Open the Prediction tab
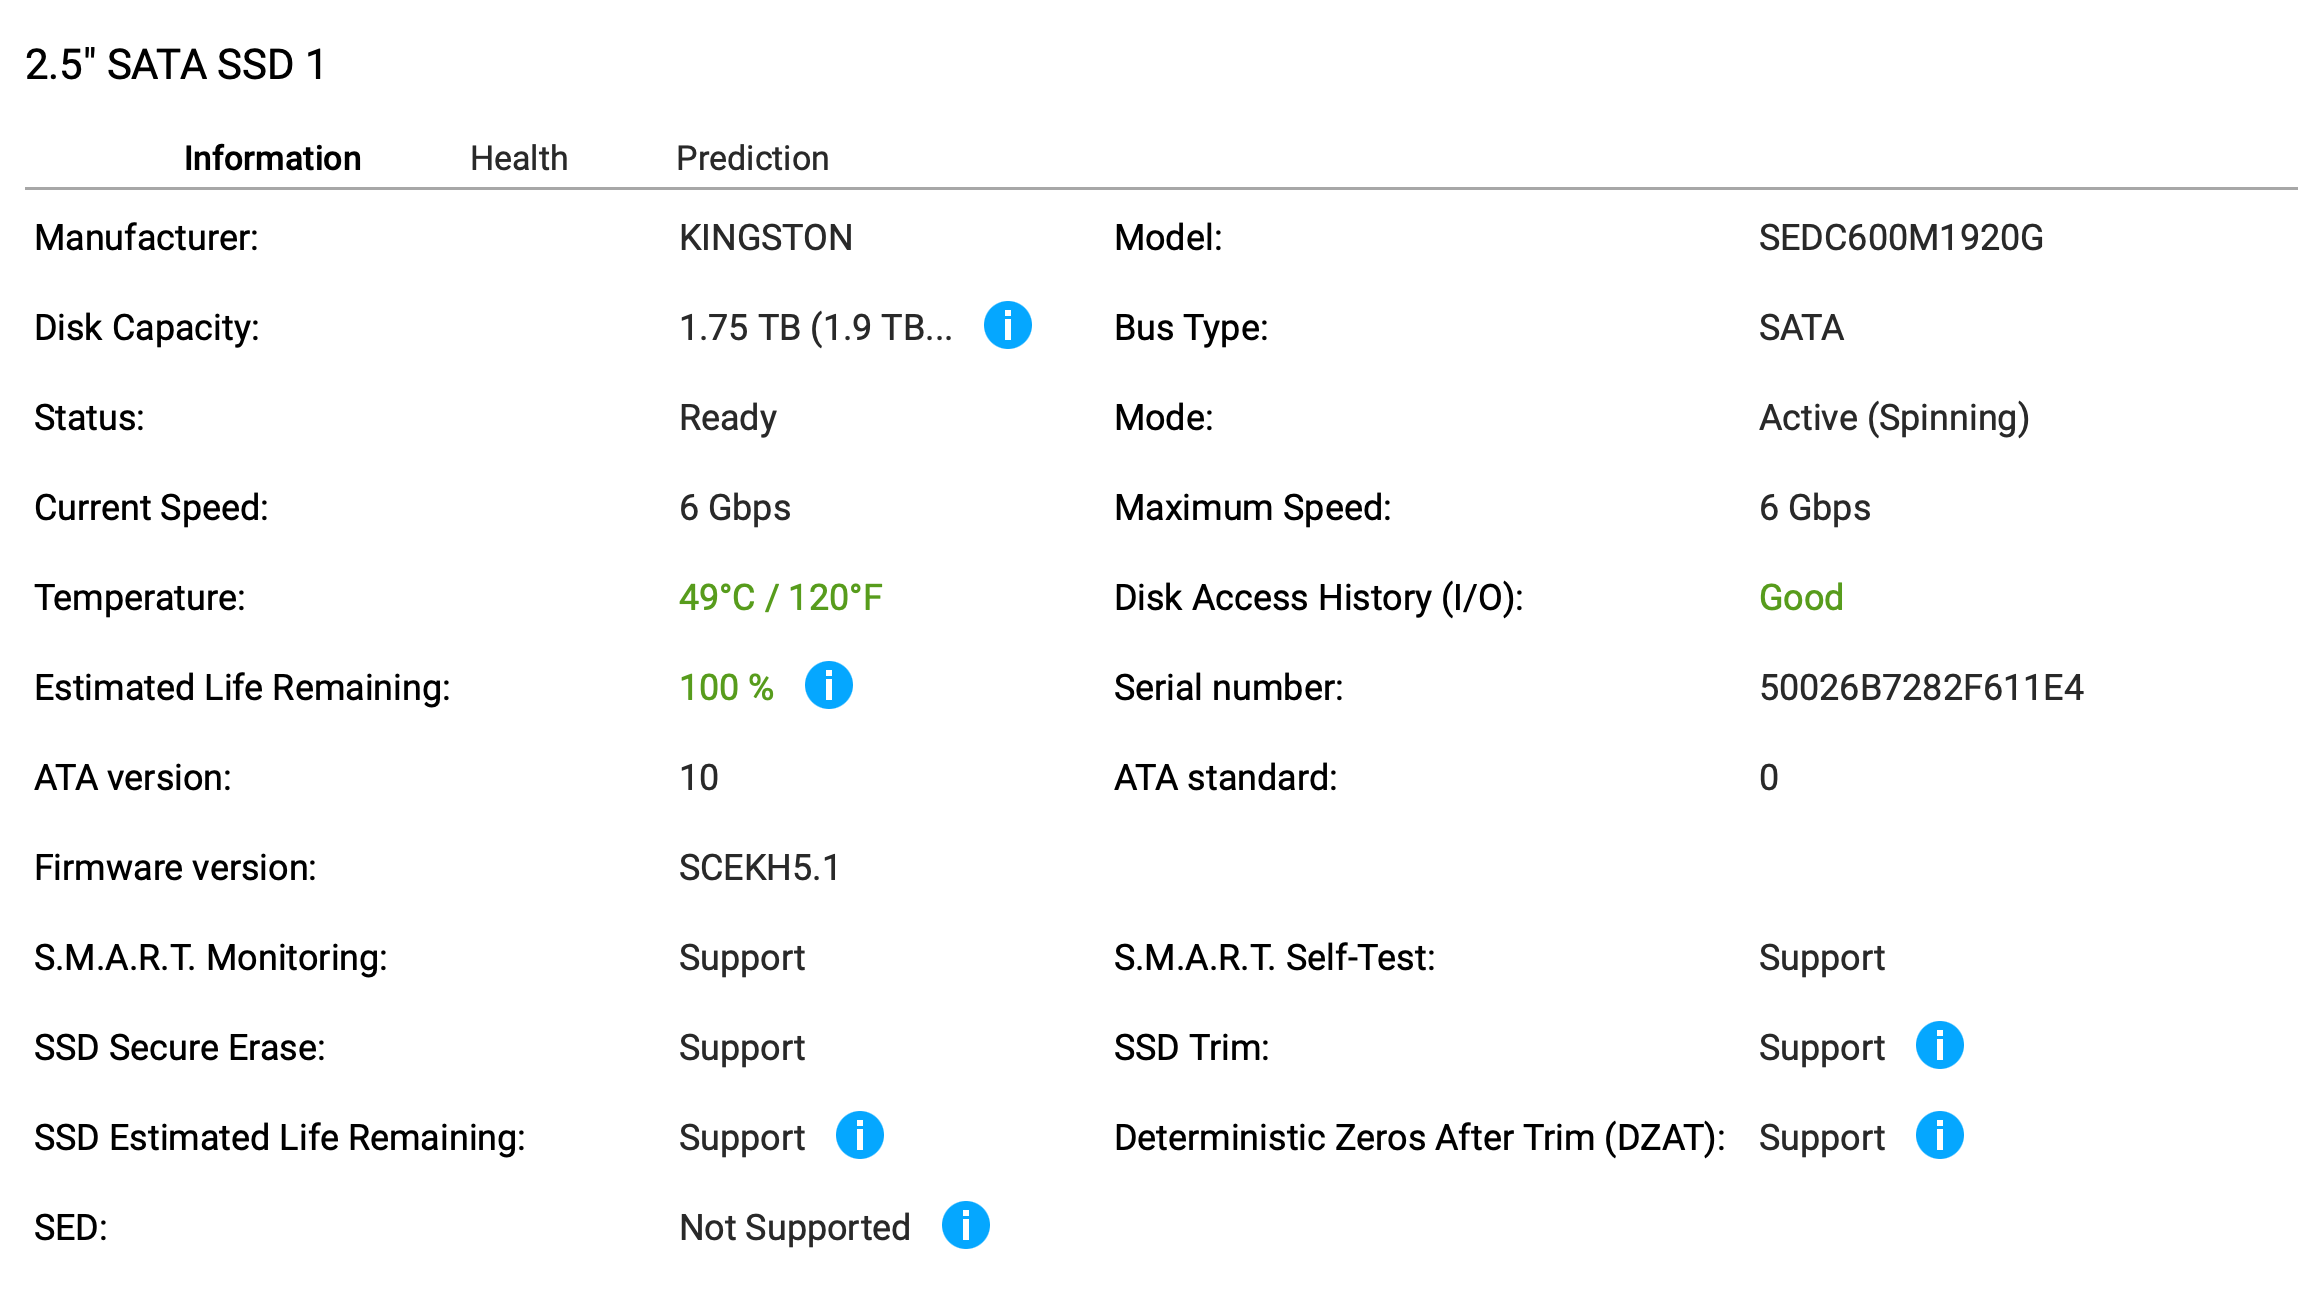2298x1302 pixels. point(752,158)
